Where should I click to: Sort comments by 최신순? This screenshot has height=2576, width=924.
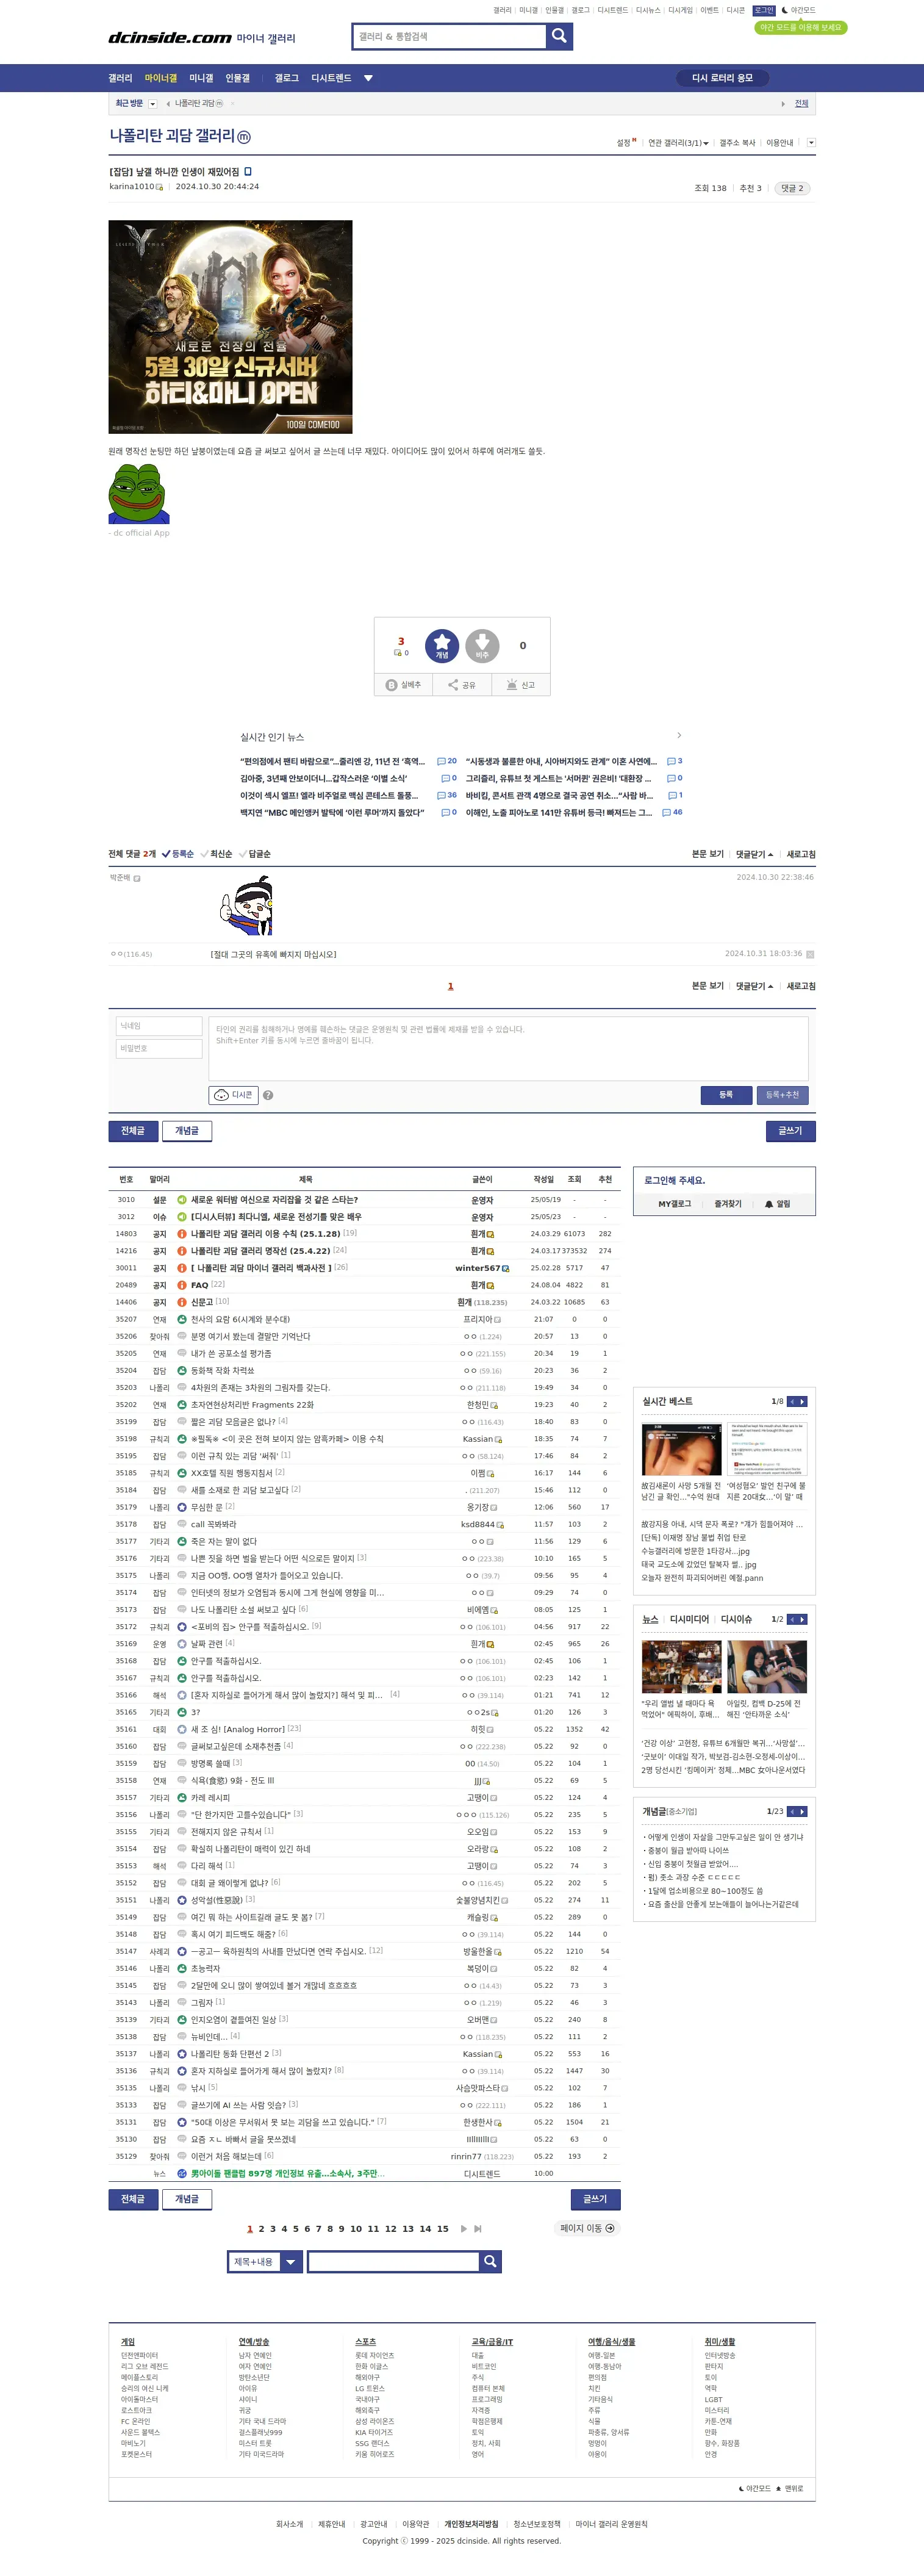[x=216, y=854]
